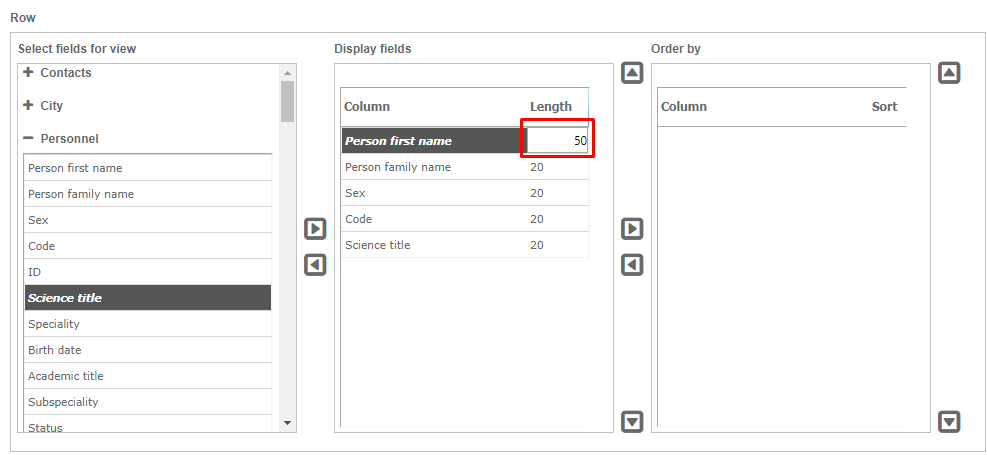The image size is (987, 455).
Task: Move display field down with bottom arrow
Action: point(632,421)
